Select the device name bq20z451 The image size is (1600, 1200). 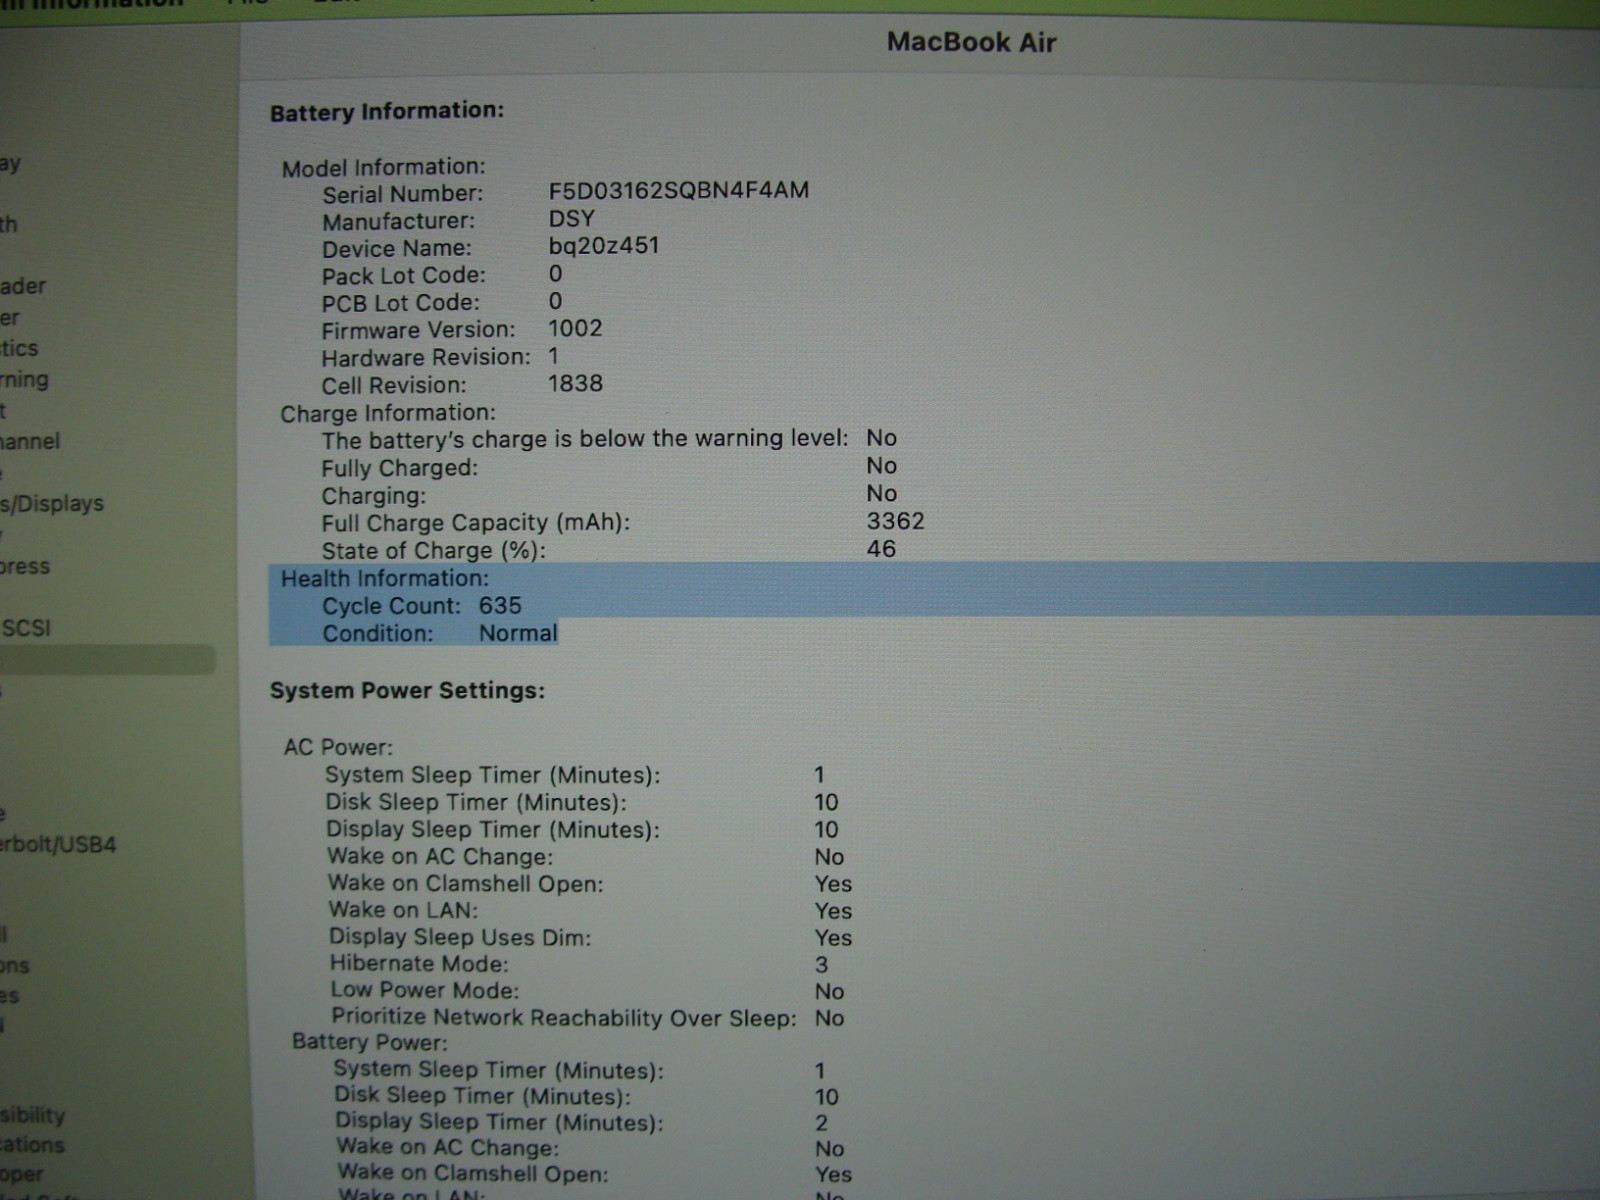(604, 245)
